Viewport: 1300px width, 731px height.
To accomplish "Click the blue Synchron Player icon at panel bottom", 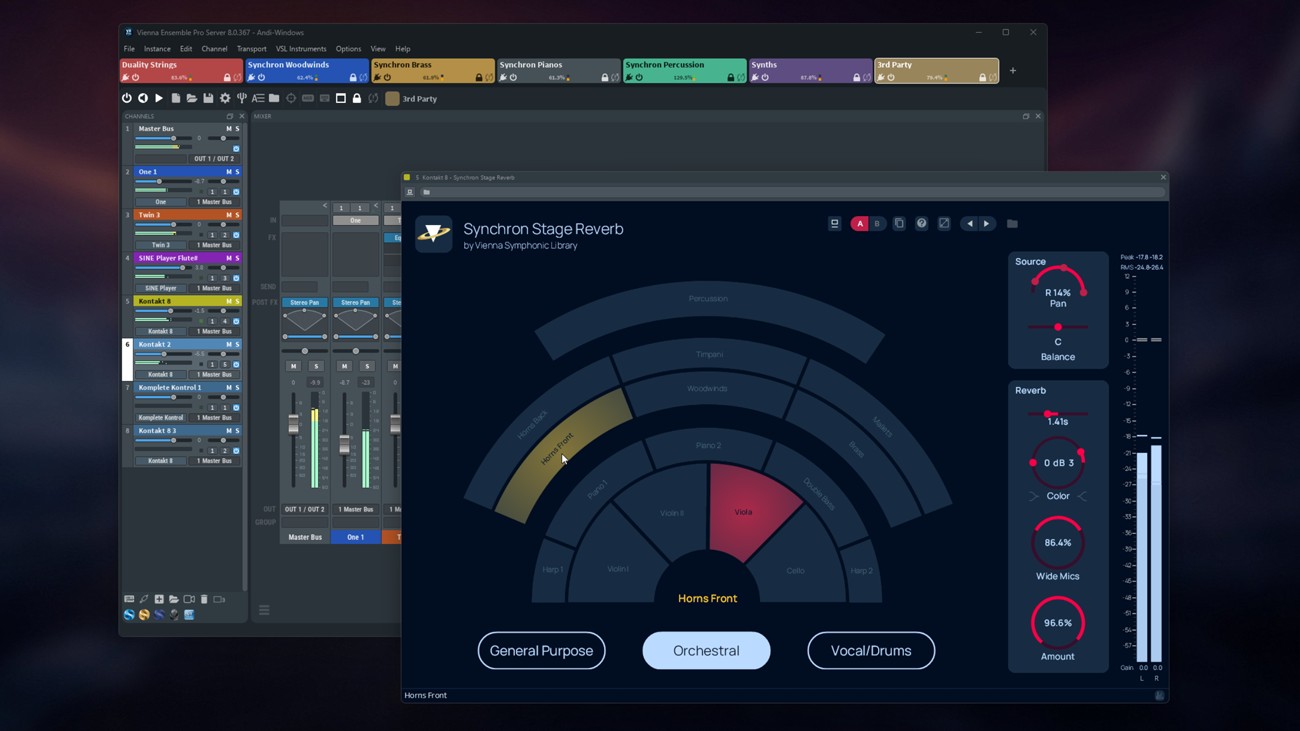I will click(x=129, y=615).
